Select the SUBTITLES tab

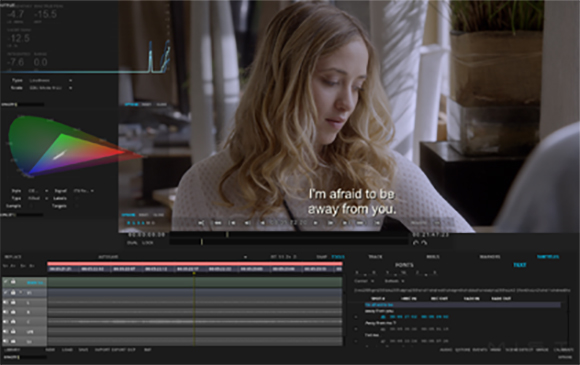[x=548, y=256]
